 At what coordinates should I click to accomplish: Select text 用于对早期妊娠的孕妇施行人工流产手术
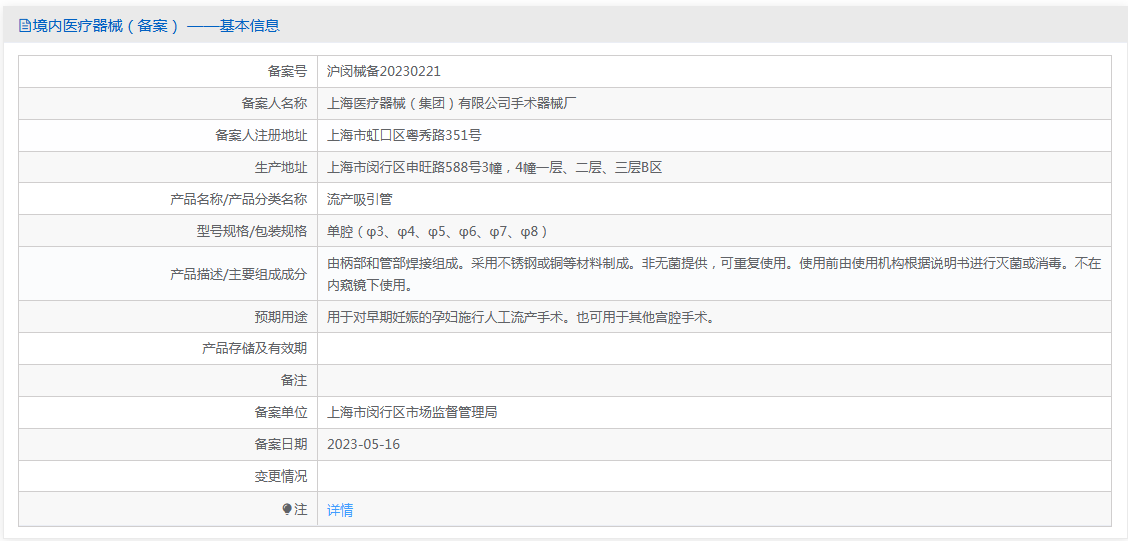(449, 317)
